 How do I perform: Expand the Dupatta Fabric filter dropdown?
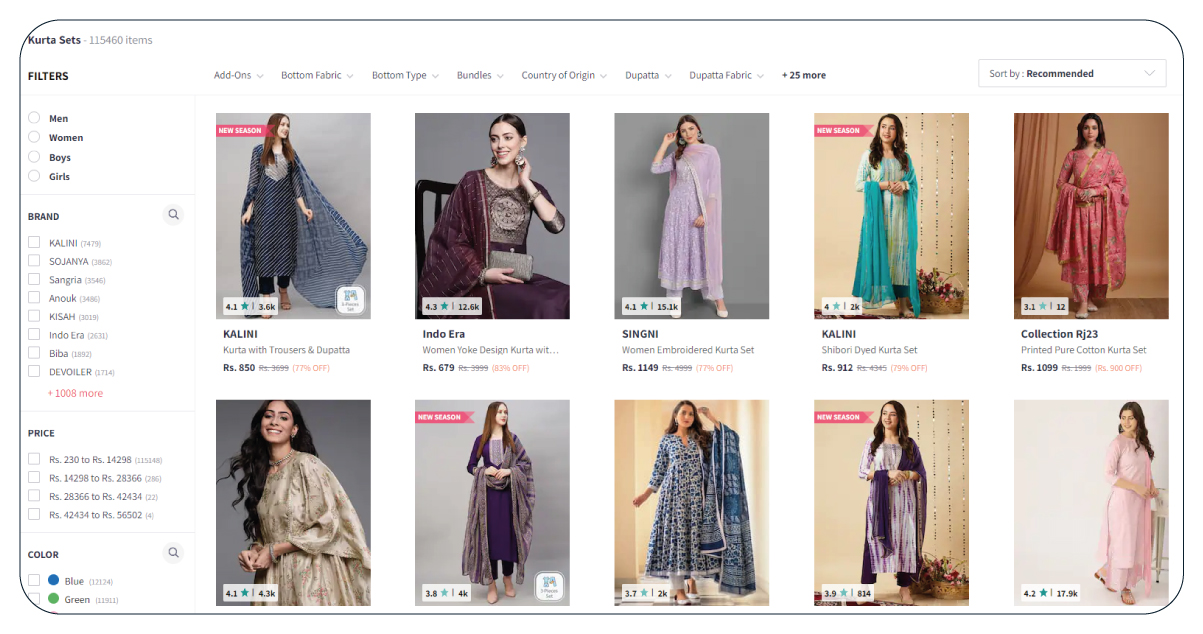(x=727, y=75)
